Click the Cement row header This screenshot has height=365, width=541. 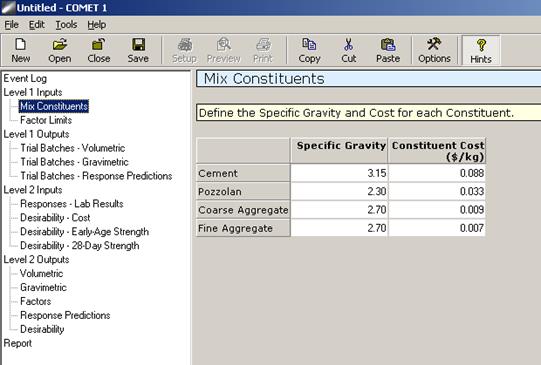(x=243, y=173)
